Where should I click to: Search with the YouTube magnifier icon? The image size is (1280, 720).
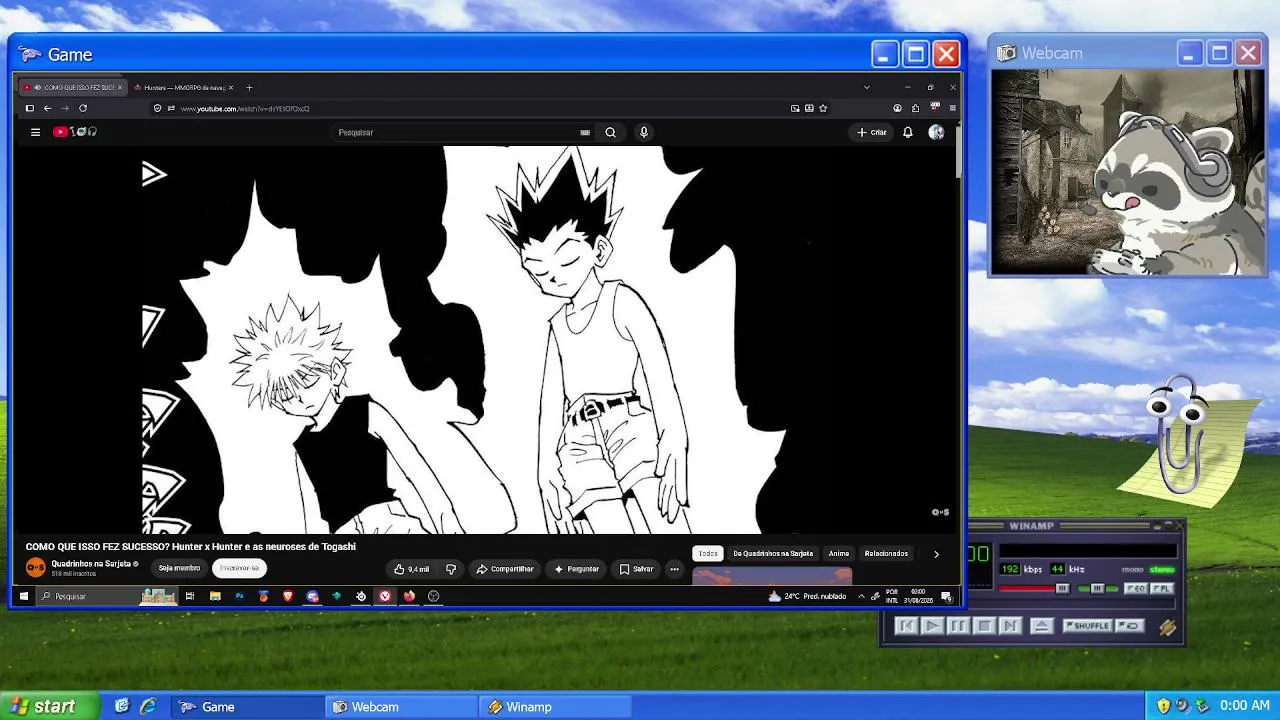pyautogui.click(x=610, y=132)
